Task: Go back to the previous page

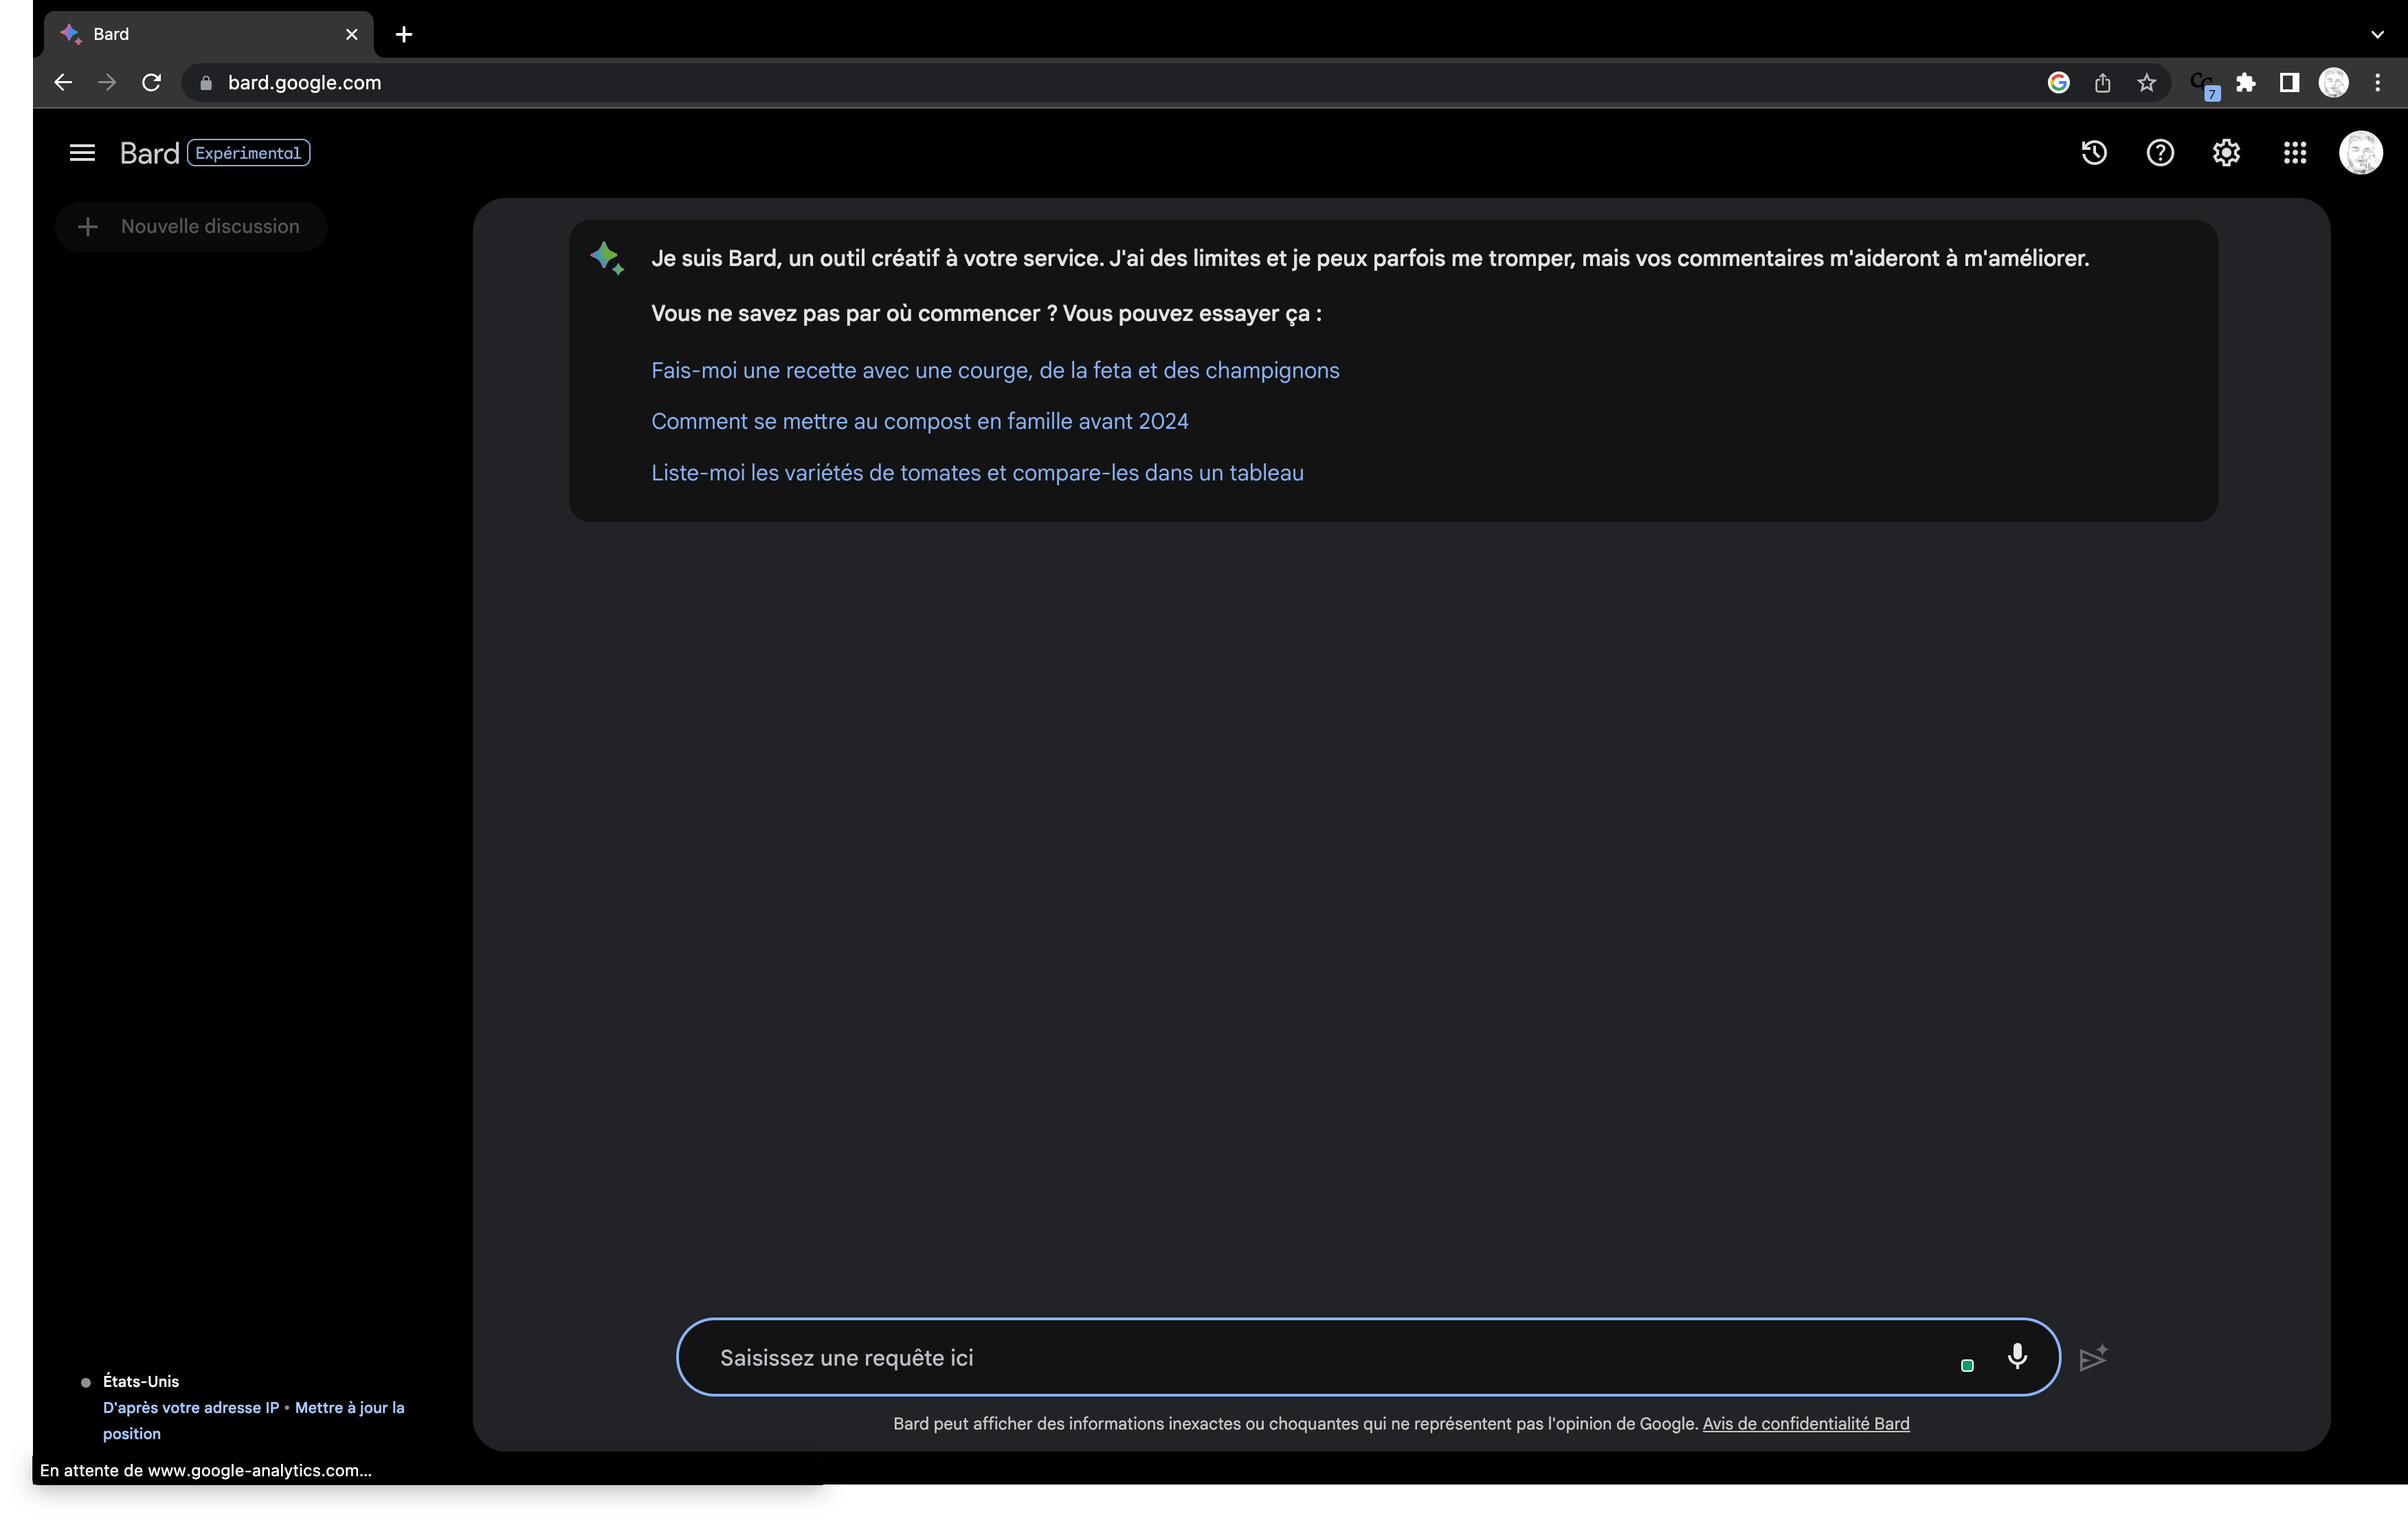Action: [x=63, y=83]
